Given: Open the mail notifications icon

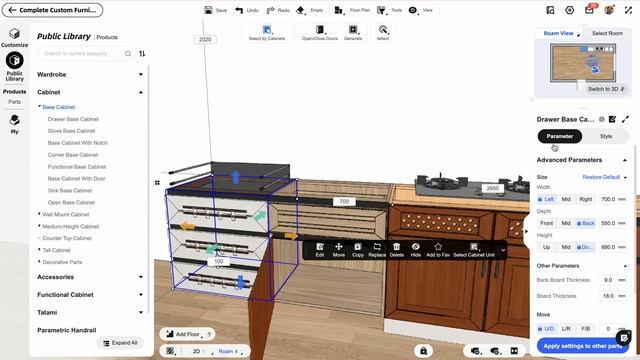Looking at the screenshot, I should click(x=589, y=10).
